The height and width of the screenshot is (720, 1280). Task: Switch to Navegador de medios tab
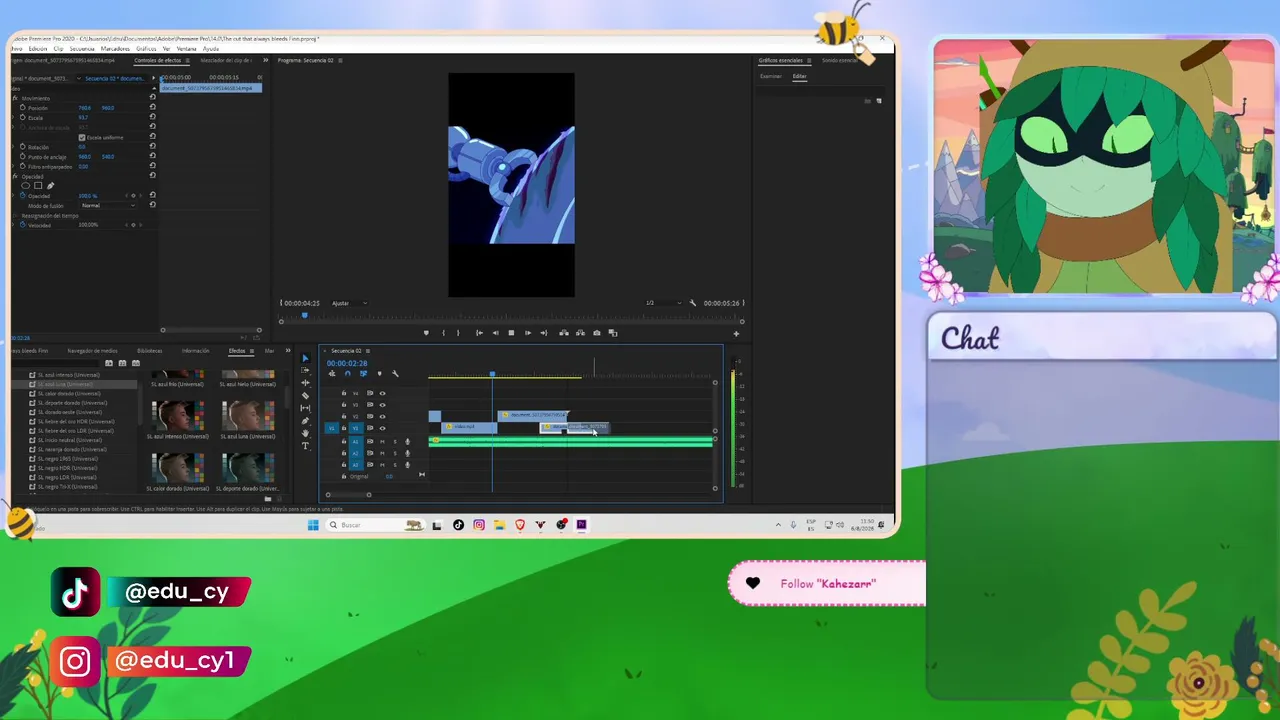(x=92, y=351)
